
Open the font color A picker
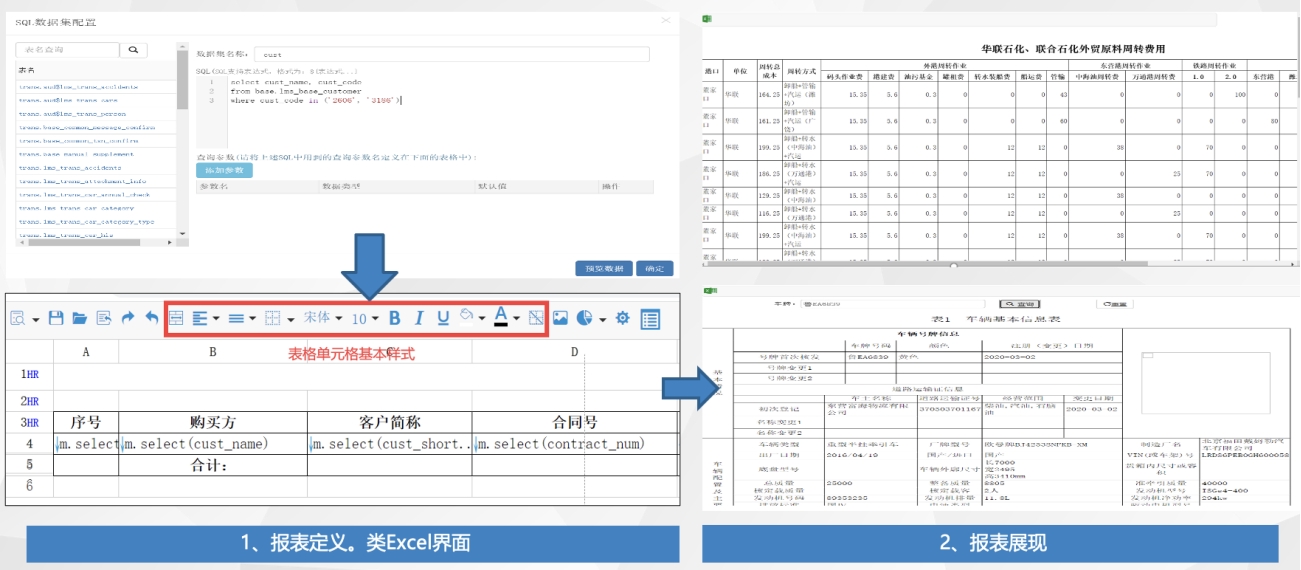pyautogui.click(x=505, y=318)
